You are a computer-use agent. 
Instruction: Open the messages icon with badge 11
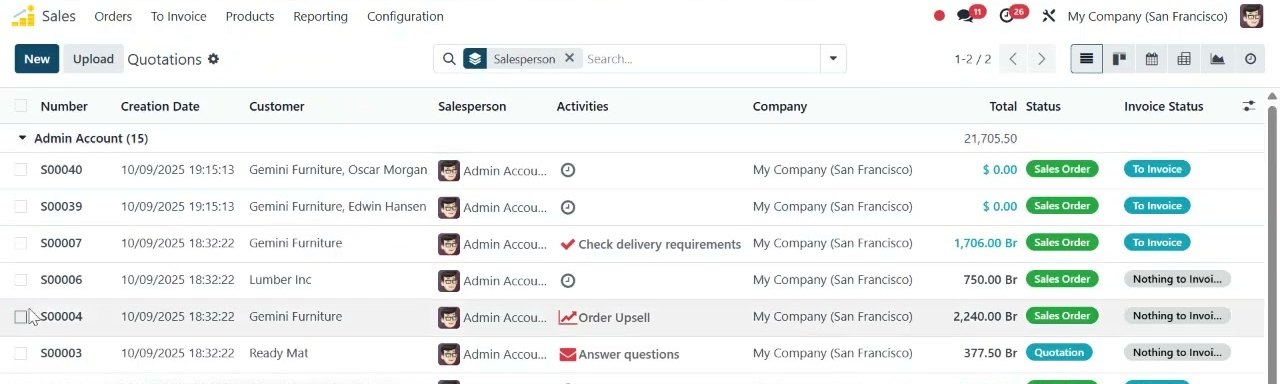pos(965,16)
